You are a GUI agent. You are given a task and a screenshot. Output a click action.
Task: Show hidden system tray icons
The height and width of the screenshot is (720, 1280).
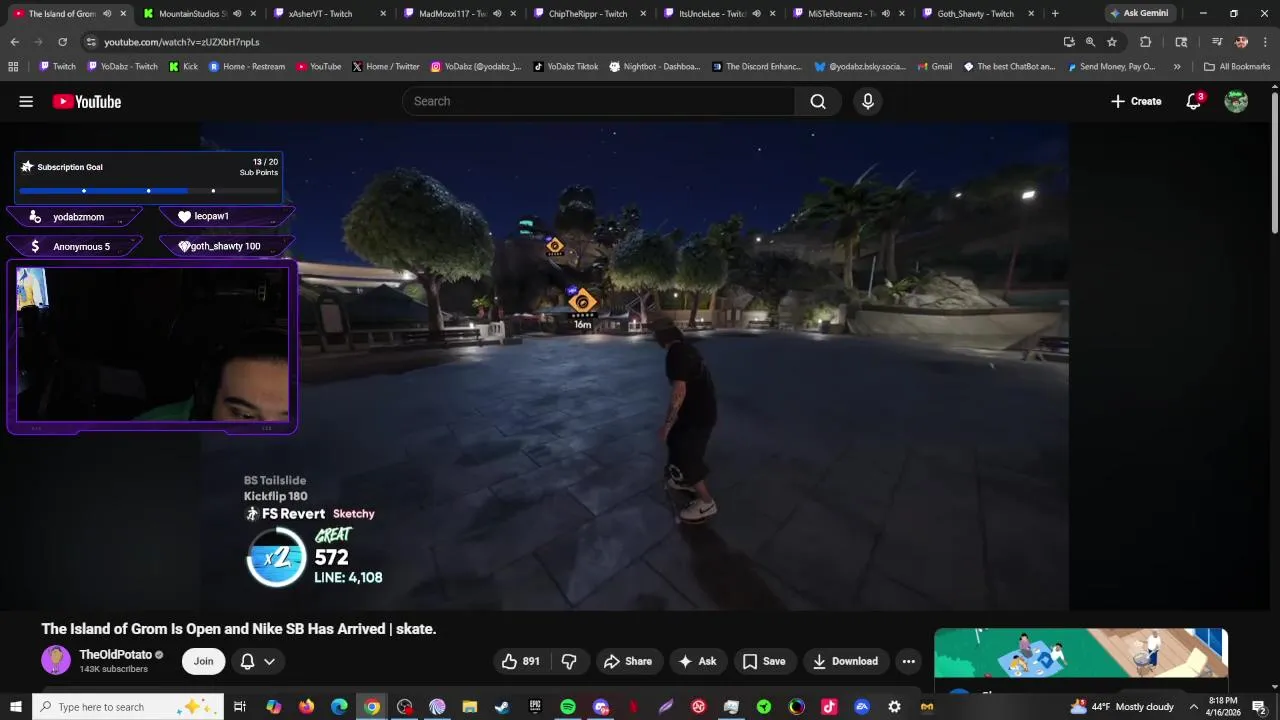[x=1193, y=707]
